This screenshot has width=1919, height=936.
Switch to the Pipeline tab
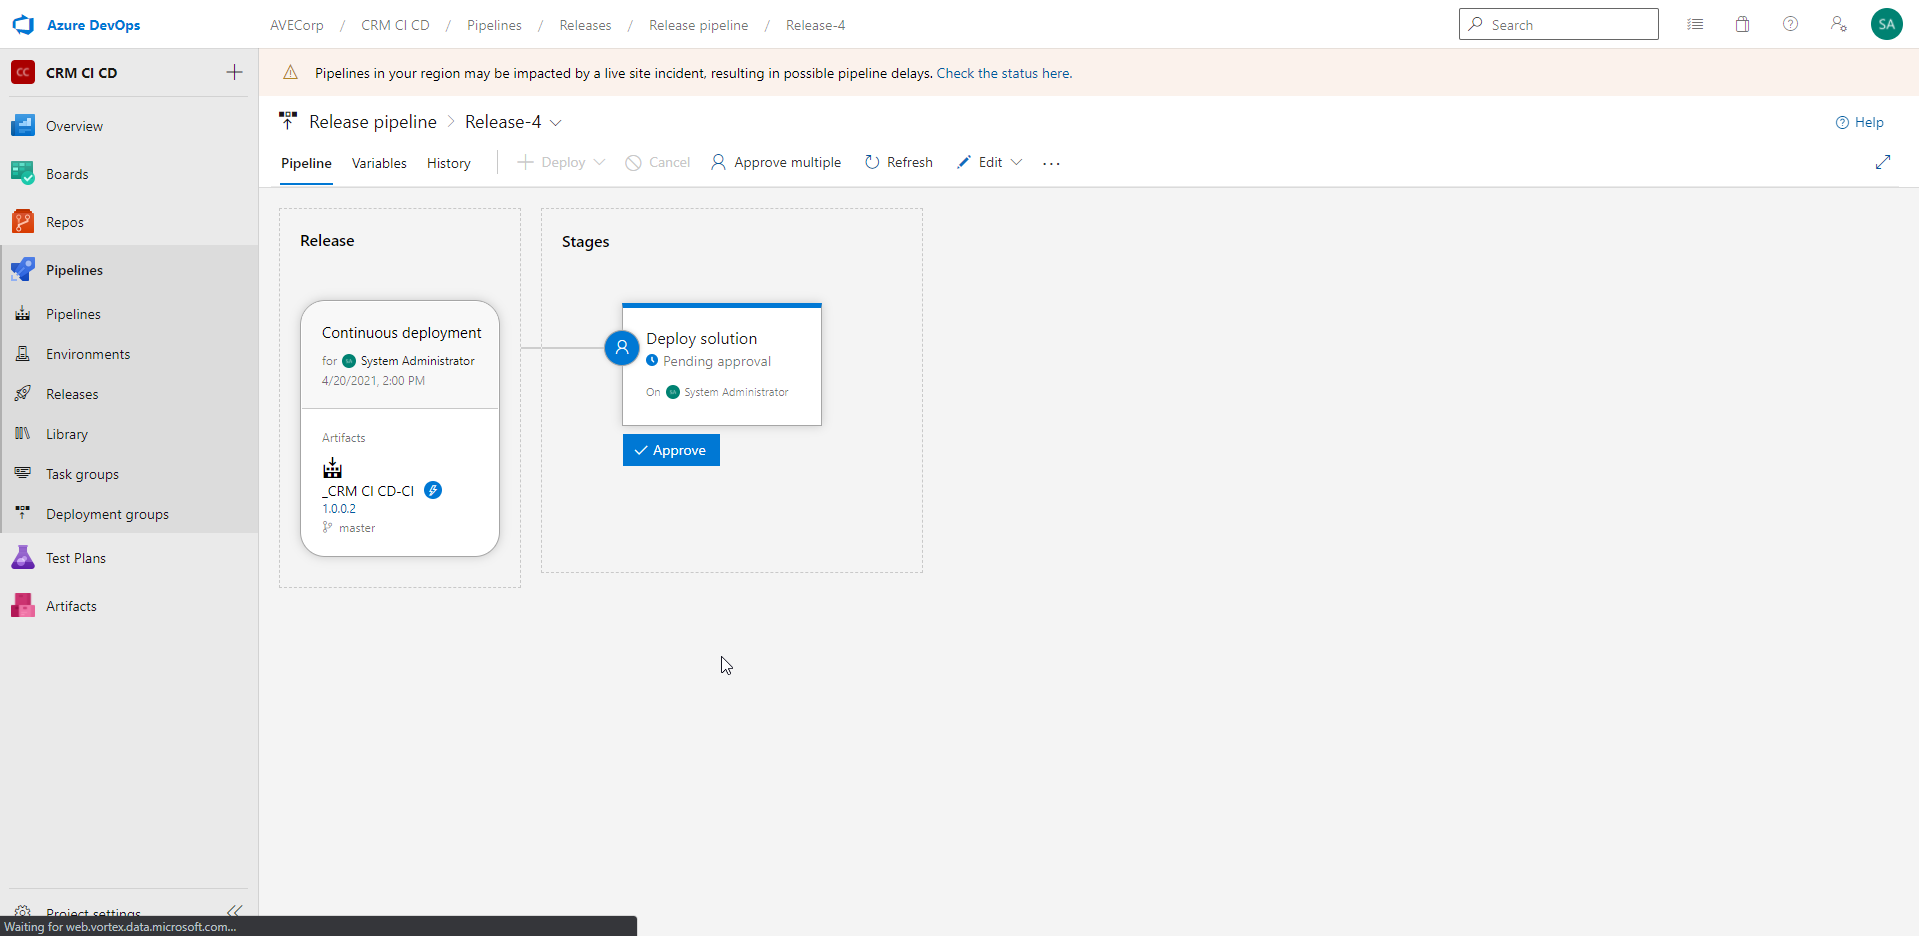tap(306, 163)
